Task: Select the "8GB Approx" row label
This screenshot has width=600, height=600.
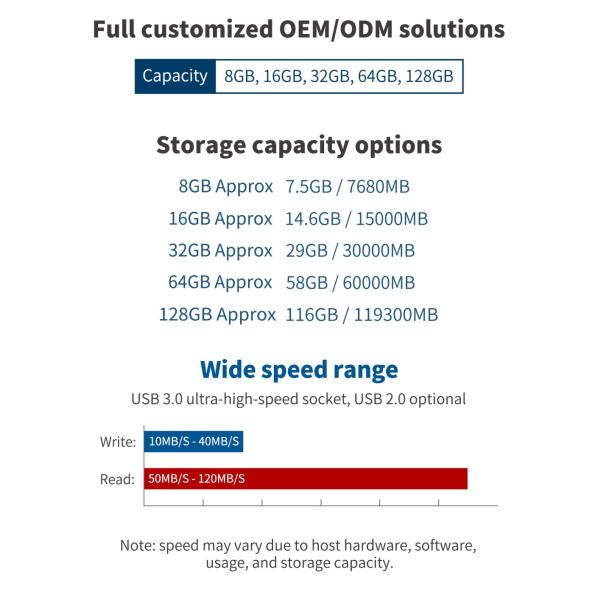Action: point(225,187)
